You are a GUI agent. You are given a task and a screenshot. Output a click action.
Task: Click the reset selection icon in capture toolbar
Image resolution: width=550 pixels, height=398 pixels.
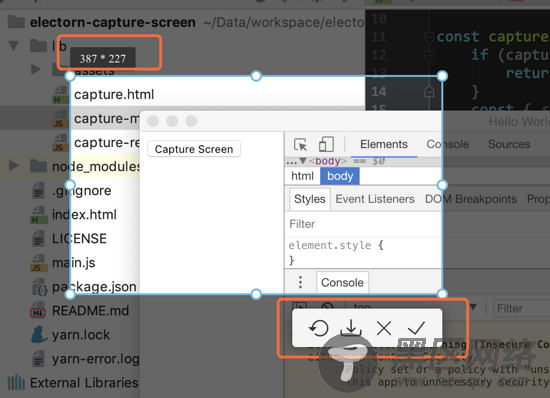pyautogui.click(x=318, y=328)
